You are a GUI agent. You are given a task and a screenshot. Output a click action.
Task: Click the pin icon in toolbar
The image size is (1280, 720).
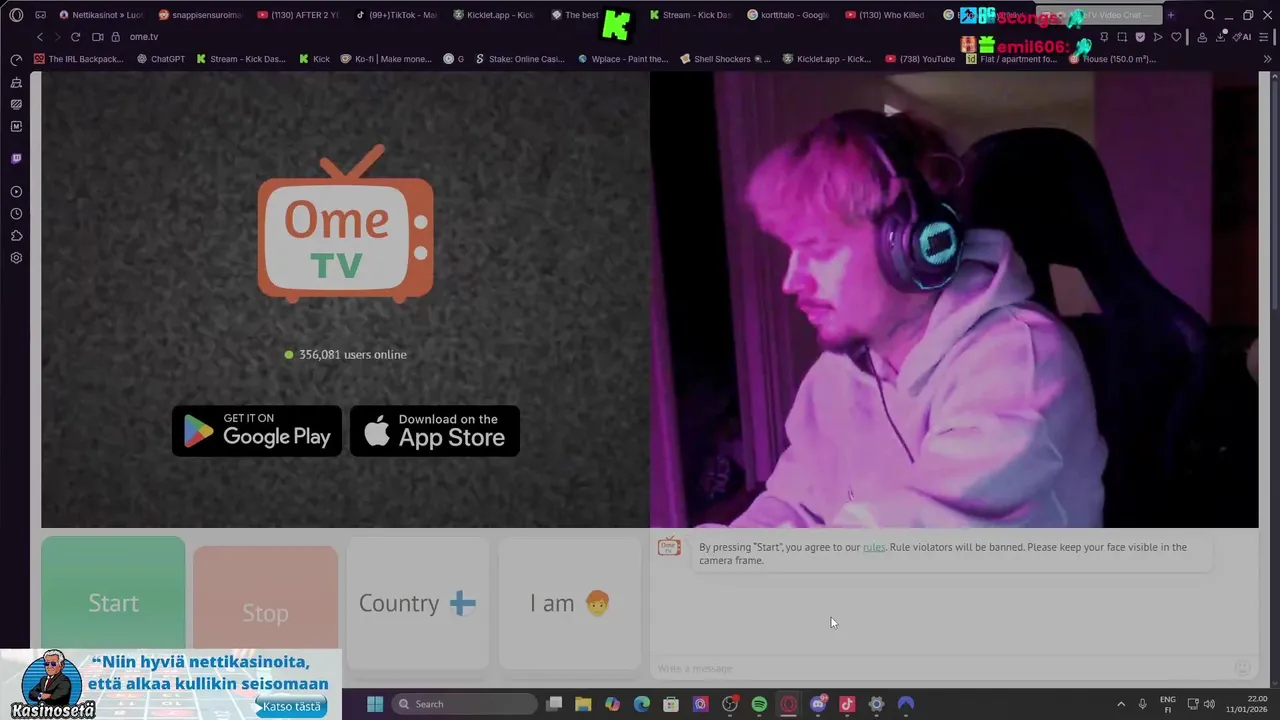tap(1104, 37)
